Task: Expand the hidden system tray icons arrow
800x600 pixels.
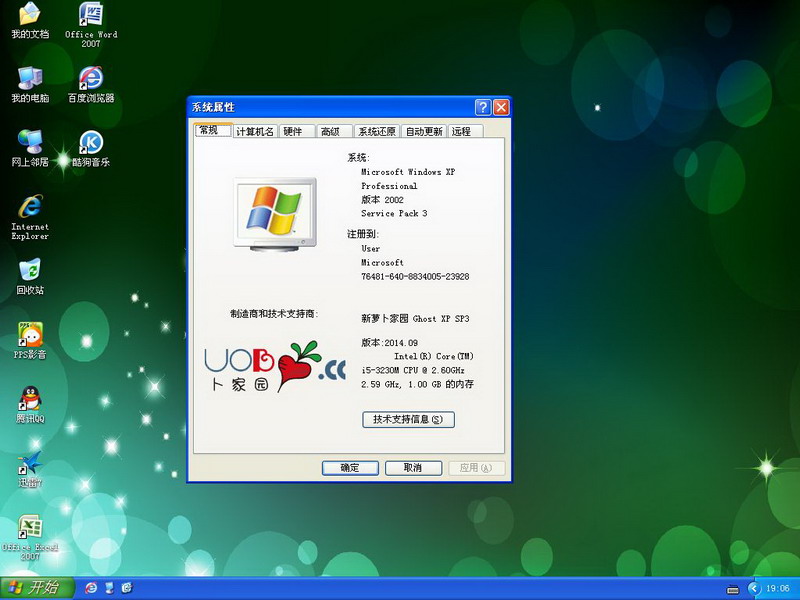Action: click(755, 589)
